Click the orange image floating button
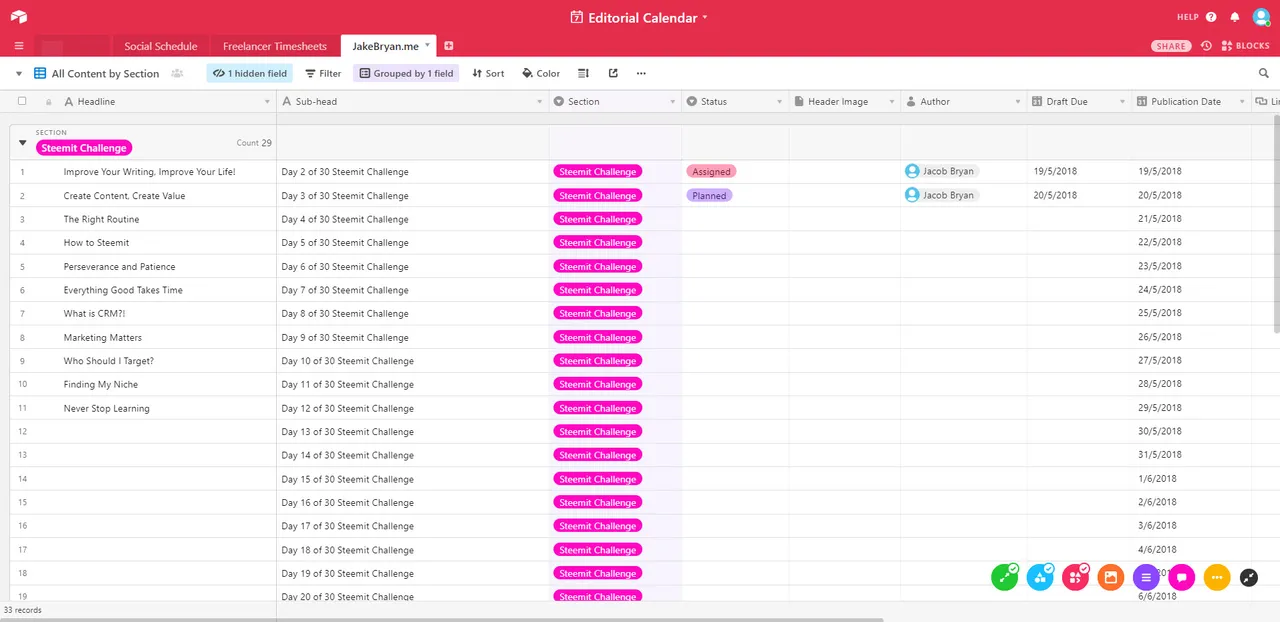Image resolution: width=1280 pixels, height=622 pixels. (1110, 577)
